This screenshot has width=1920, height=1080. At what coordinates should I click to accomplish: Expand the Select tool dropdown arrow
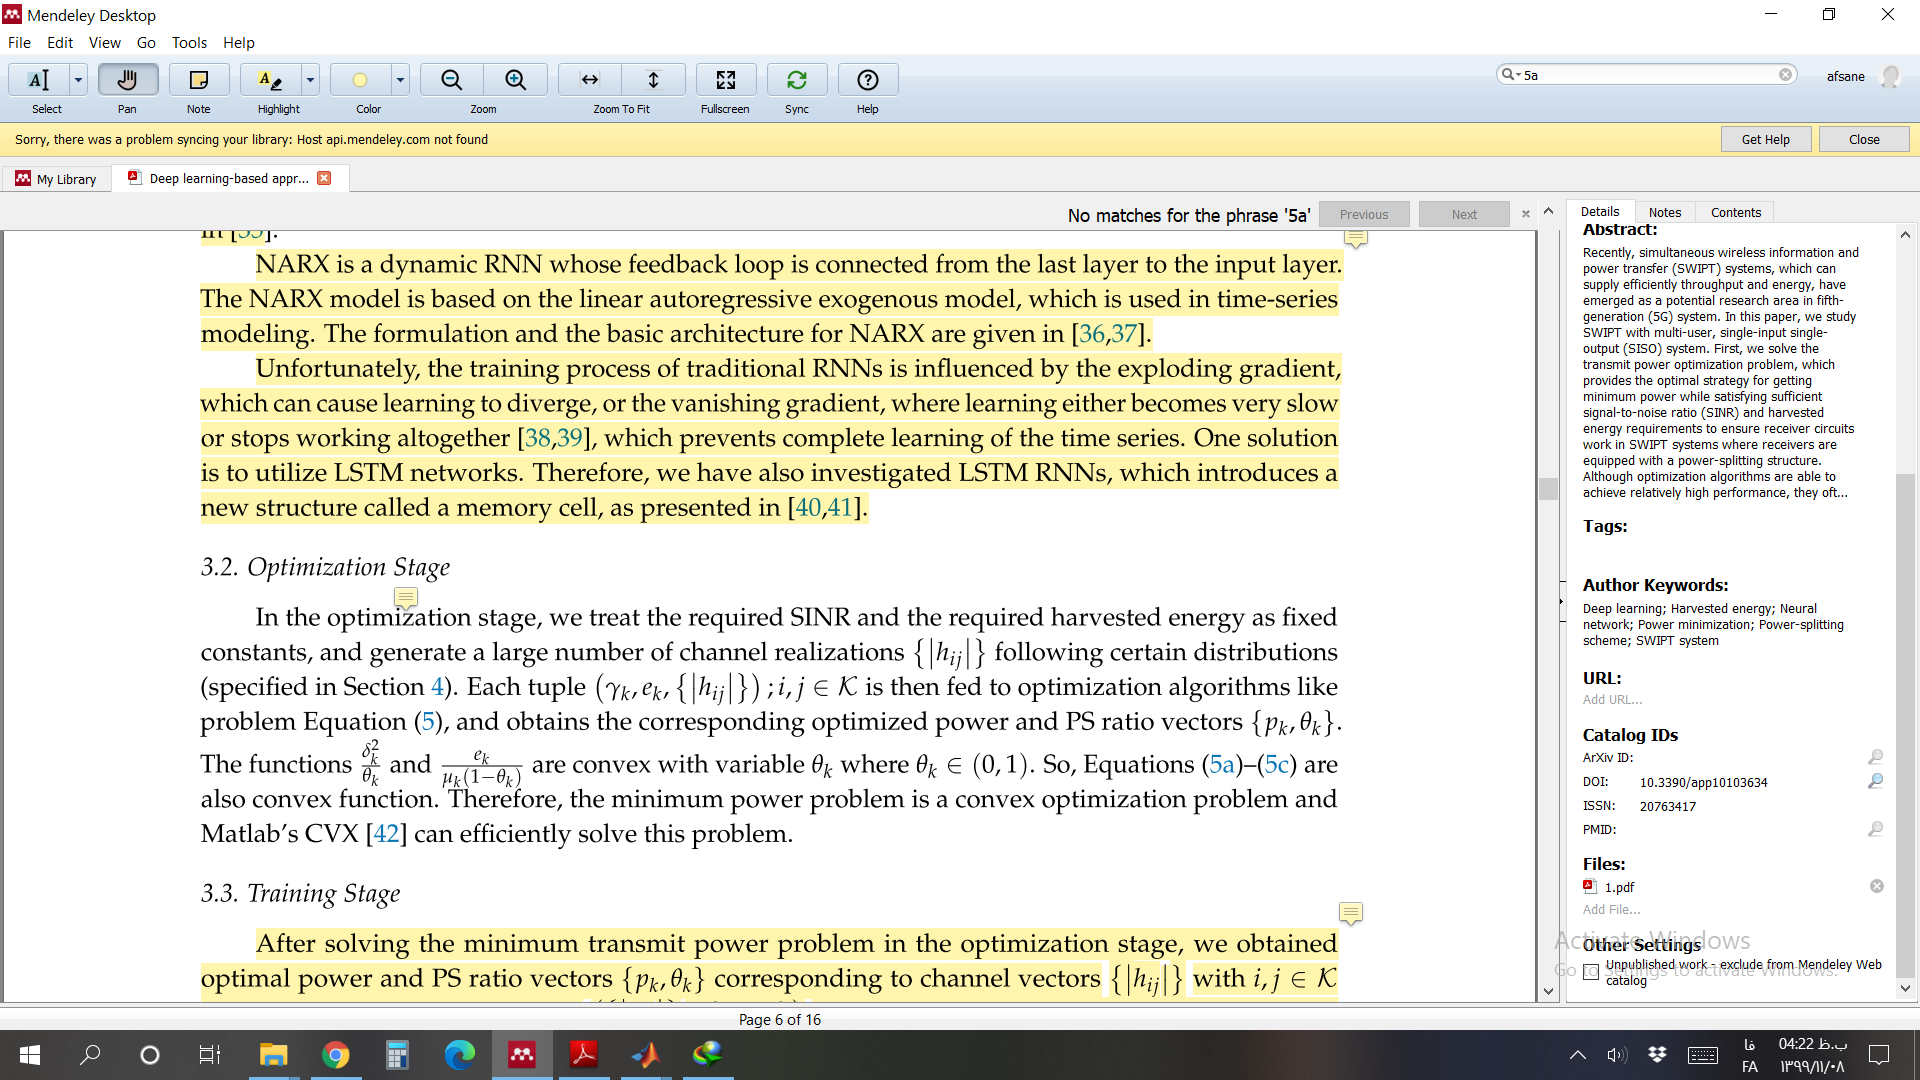[x=78, y=80]
